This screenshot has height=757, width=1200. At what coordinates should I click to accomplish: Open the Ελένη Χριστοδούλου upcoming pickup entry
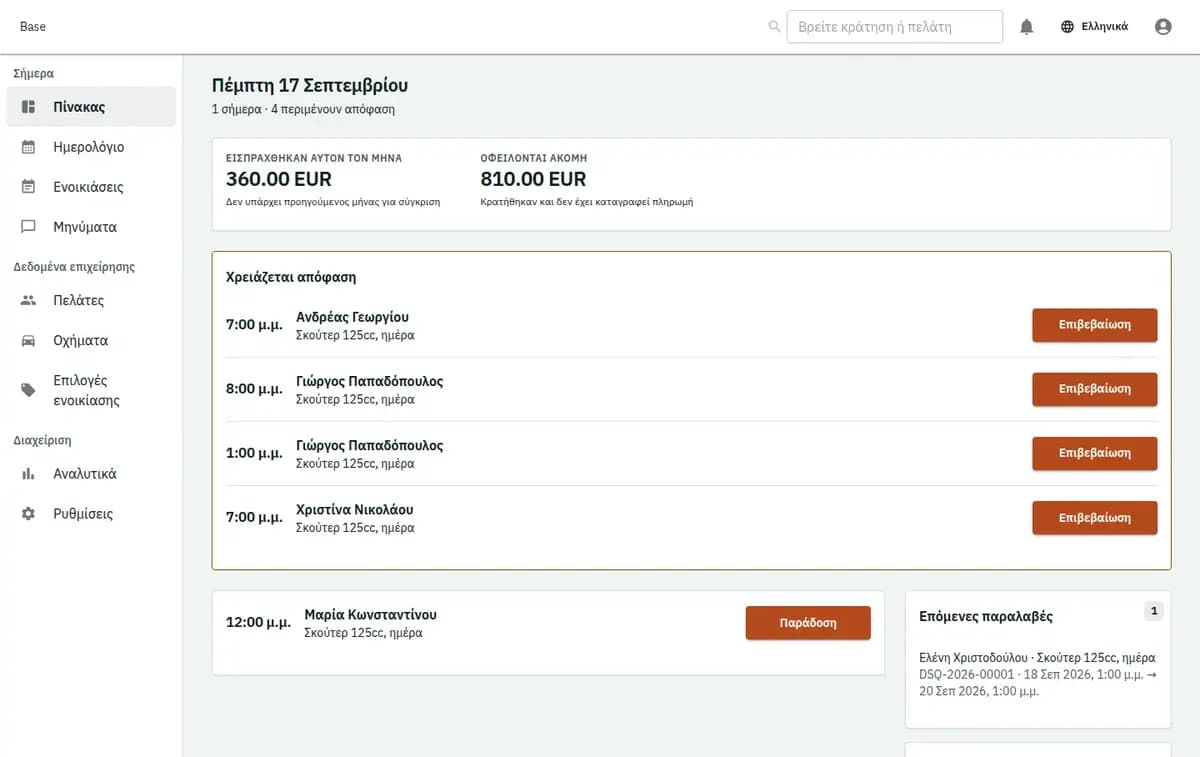[1037, 658]
